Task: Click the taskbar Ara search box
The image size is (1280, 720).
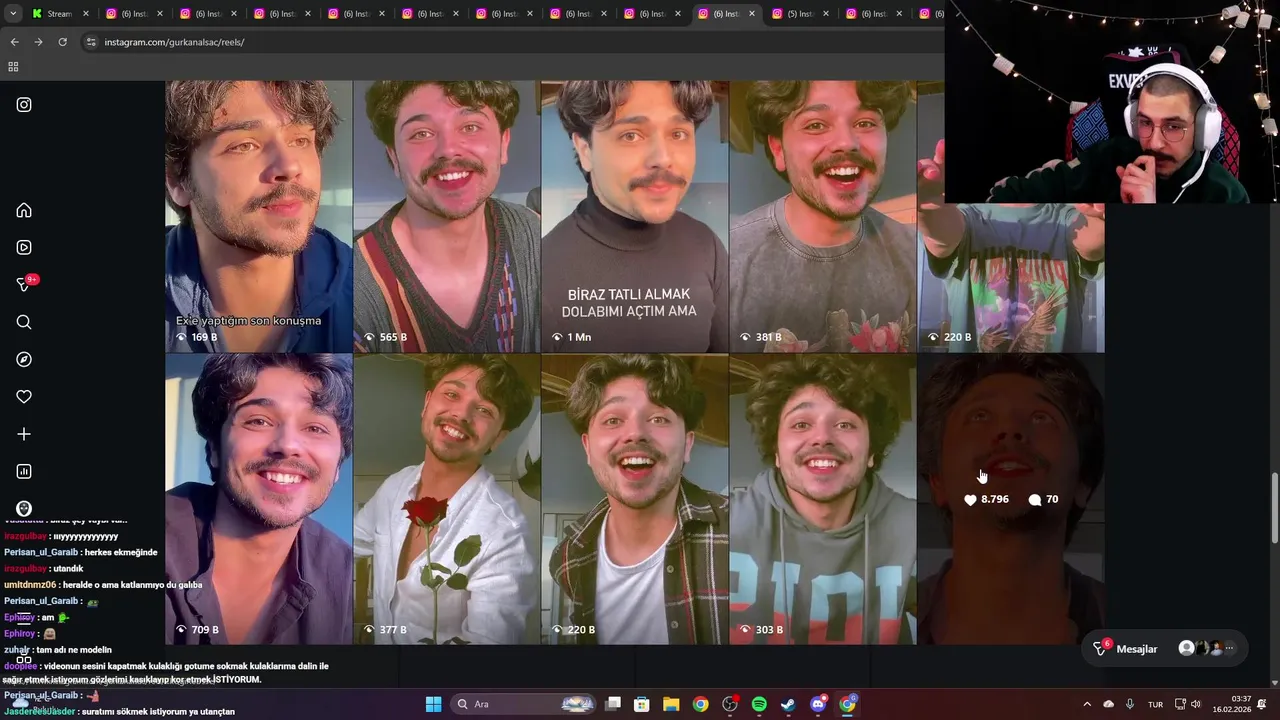Action: pyautogui.click(x=522, y=704)
